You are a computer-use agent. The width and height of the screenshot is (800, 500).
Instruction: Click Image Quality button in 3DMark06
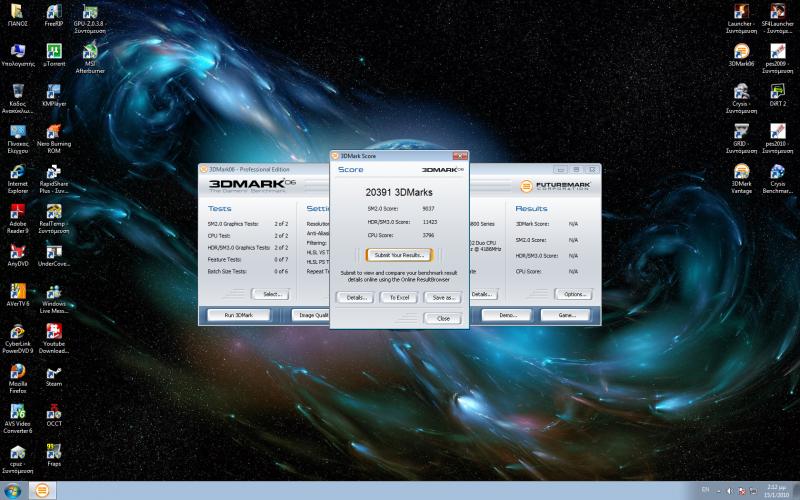[x=311, y=315]
